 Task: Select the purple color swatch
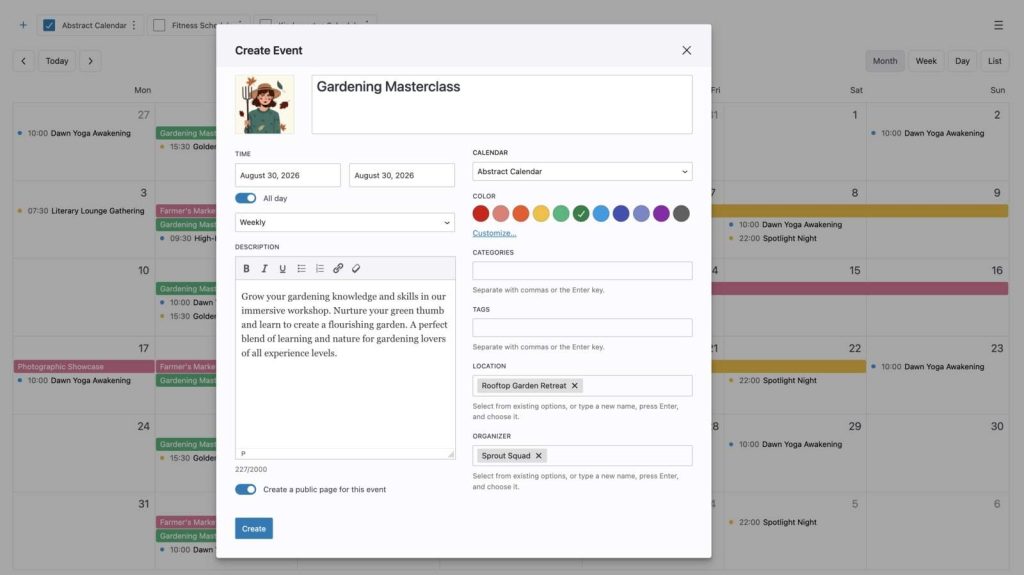click(661, 213)
